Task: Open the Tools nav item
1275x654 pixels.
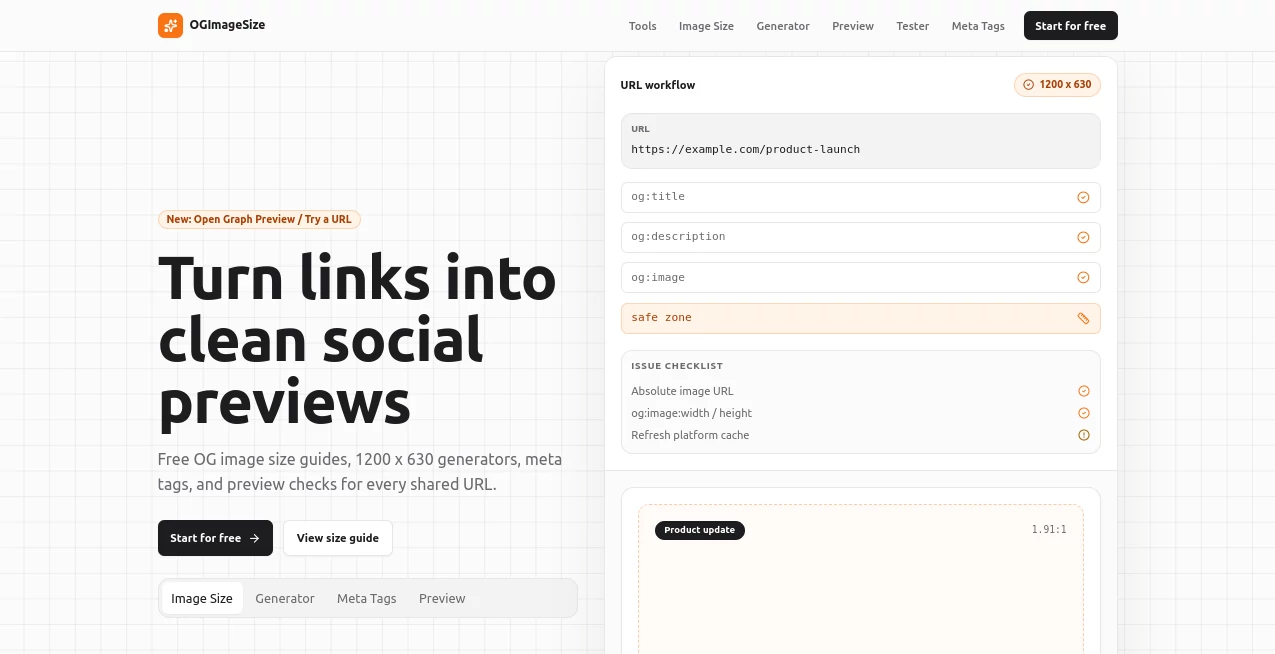Action: point(643,26)
